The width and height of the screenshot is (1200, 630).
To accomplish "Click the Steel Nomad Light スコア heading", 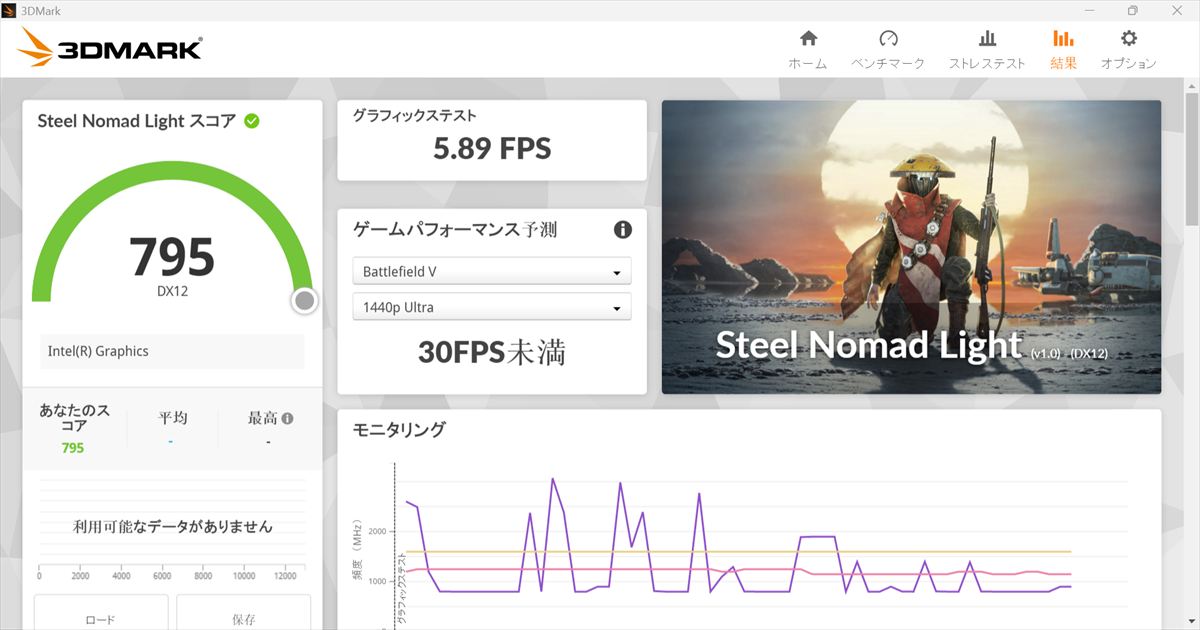I will click(137, 121).
